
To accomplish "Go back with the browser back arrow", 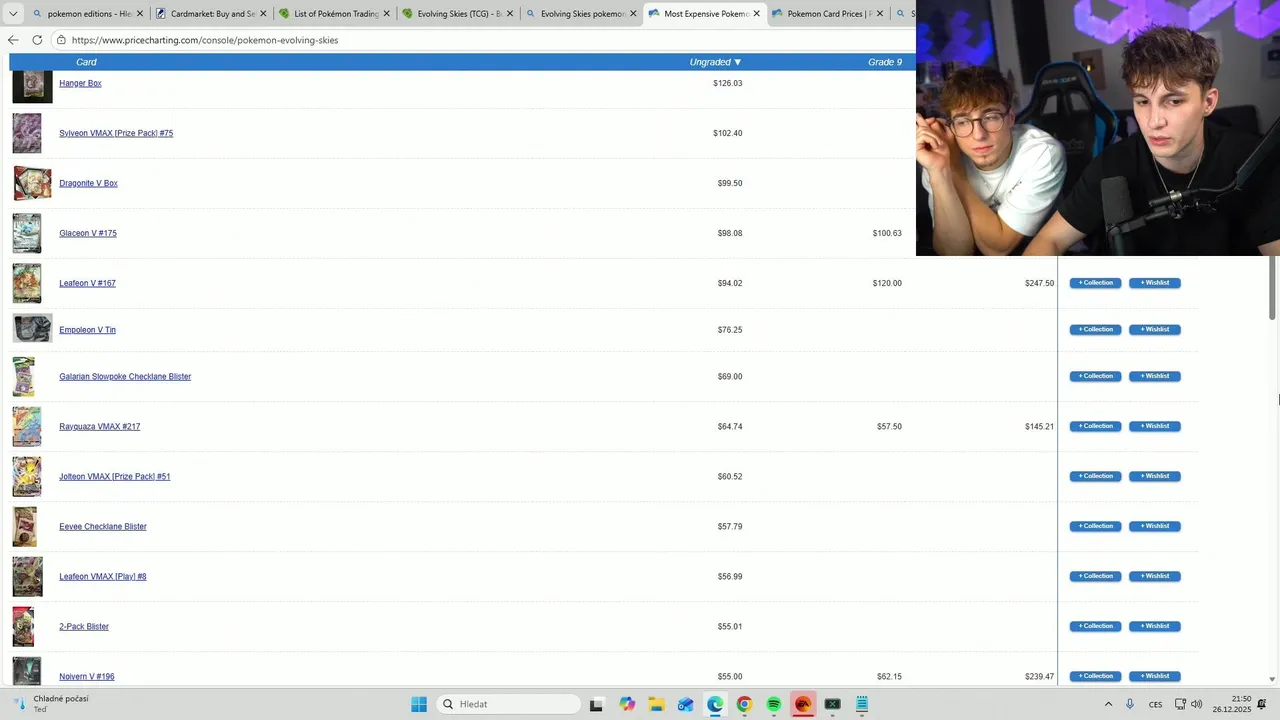I will (x=13, y=40).
